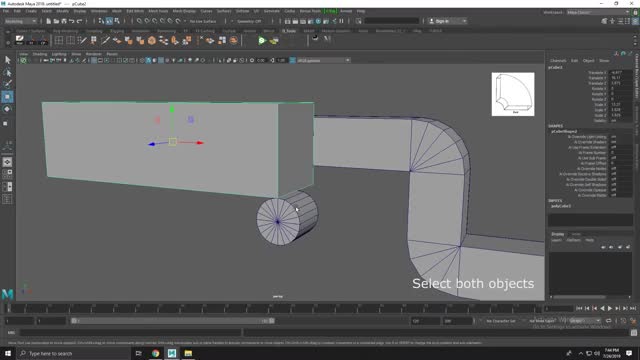The height and width of the screenshot is (360, 640).
Task: Open the Sign In dropdown
Action: pyautogui.click(x=447, y=21)
